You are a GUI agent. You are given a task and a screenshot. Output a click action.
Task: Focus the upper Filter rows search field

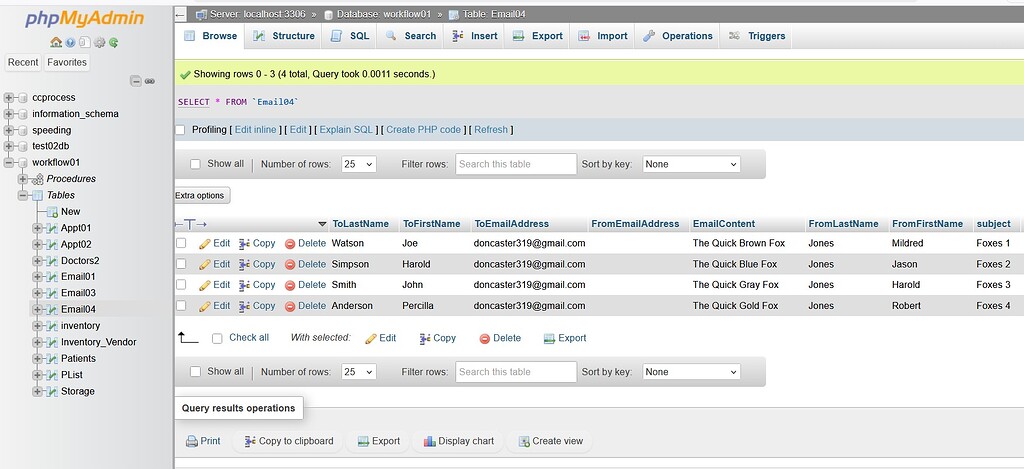coord(516,164)
